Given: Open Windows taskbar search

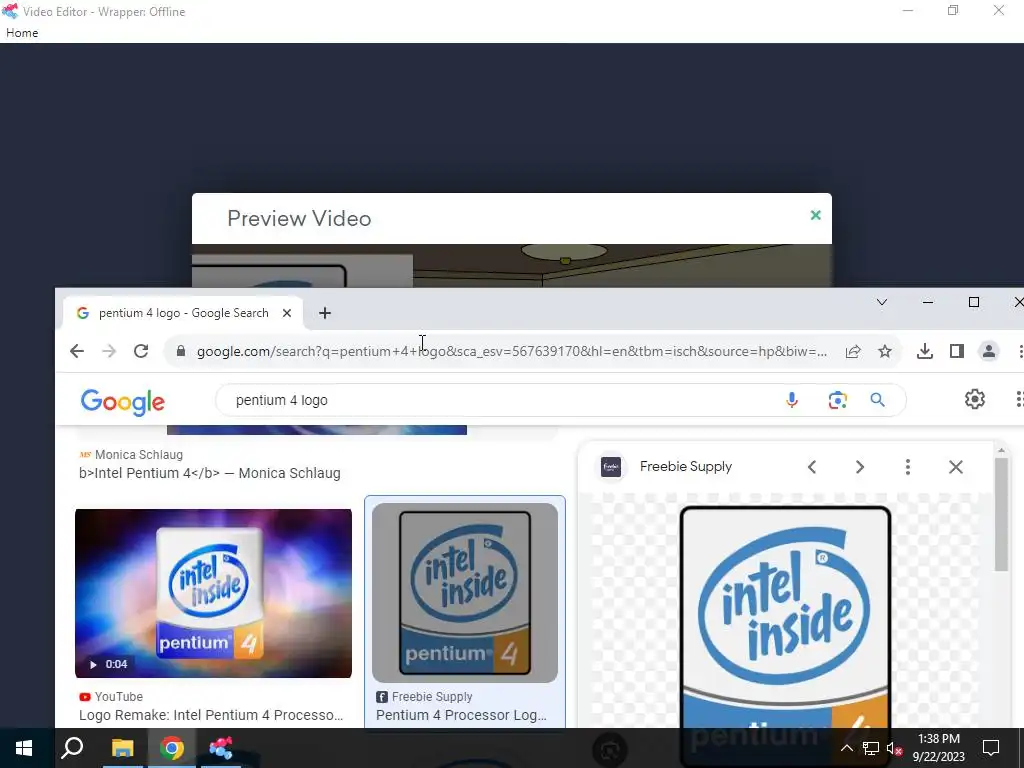Looking at the screenshot, I should tap(72, 748).
